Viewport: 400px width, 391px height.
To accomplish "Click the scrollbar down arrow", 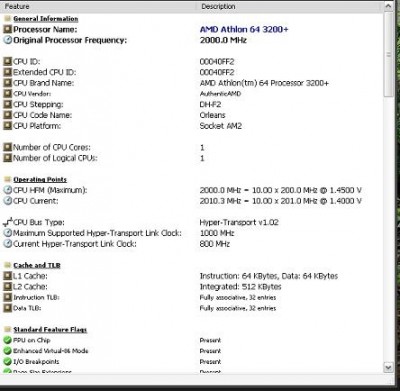I will pyautogui.click(x=388, y=367).
